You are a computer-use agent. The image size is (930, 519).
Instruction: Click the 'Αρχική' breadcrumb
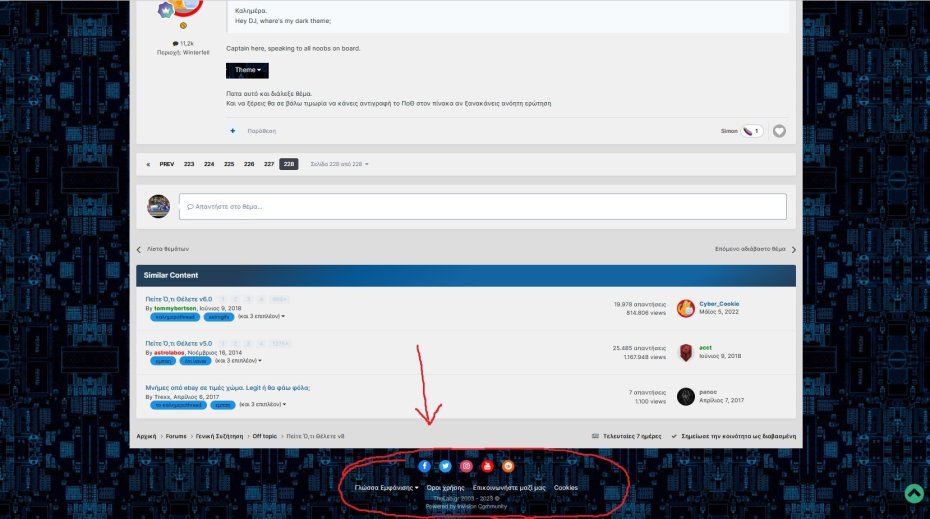[x=146, y=436]
